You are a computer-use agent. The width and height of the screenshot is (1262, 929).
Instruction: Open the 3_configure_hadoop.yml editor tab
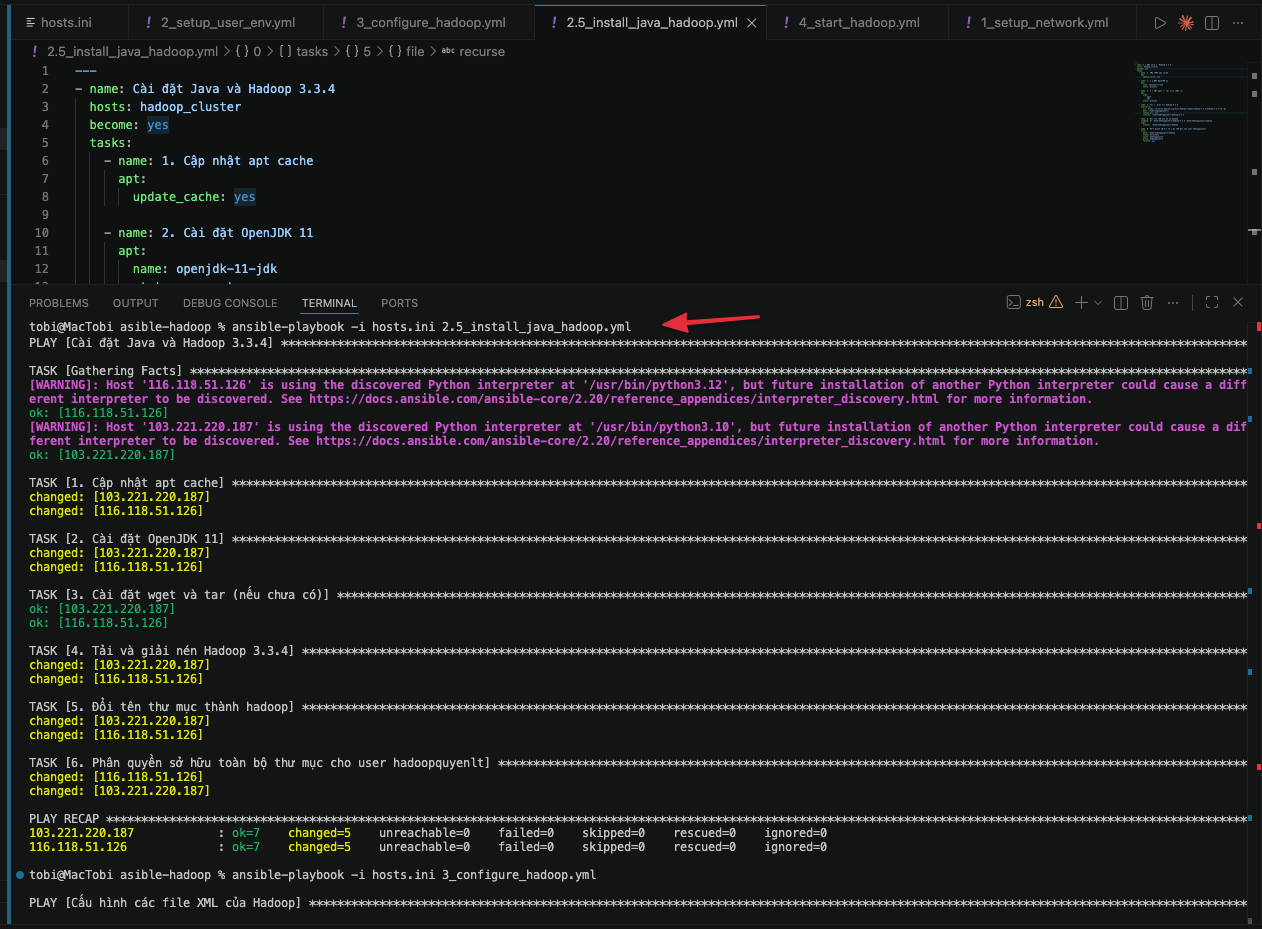430,22
